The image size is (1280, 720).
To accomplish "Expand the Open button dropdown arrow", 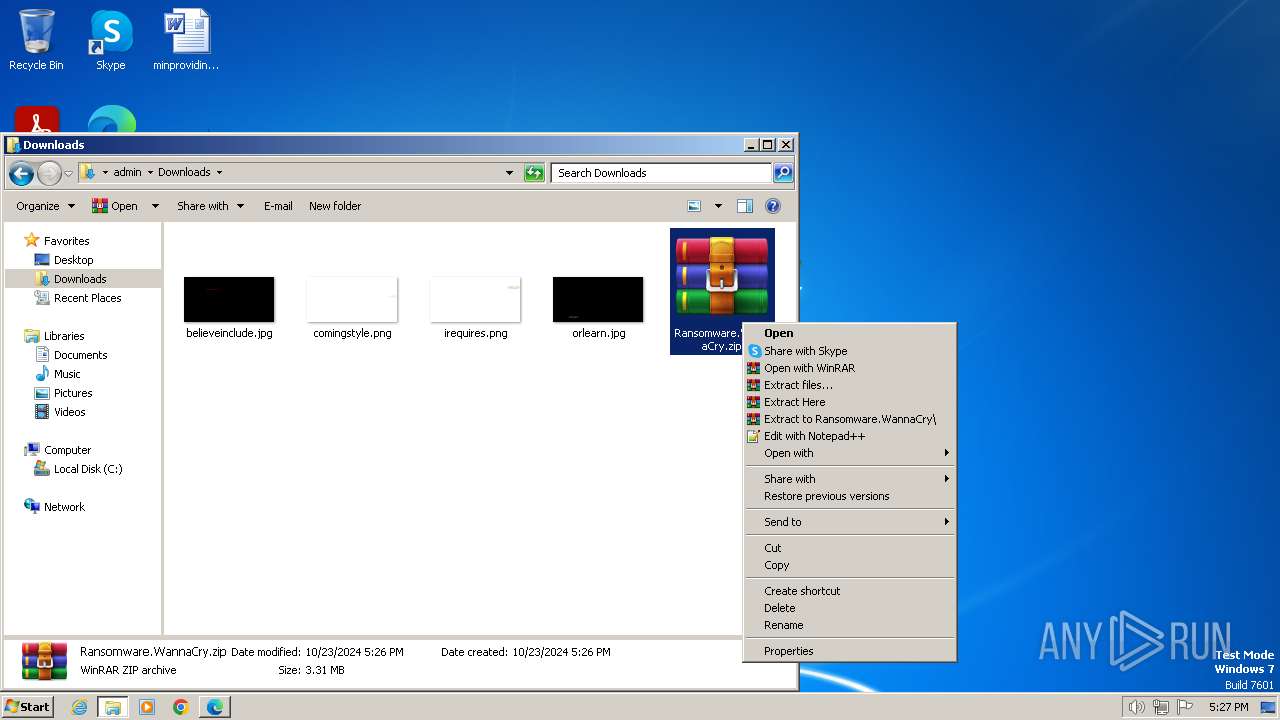I will click(155, 206).
